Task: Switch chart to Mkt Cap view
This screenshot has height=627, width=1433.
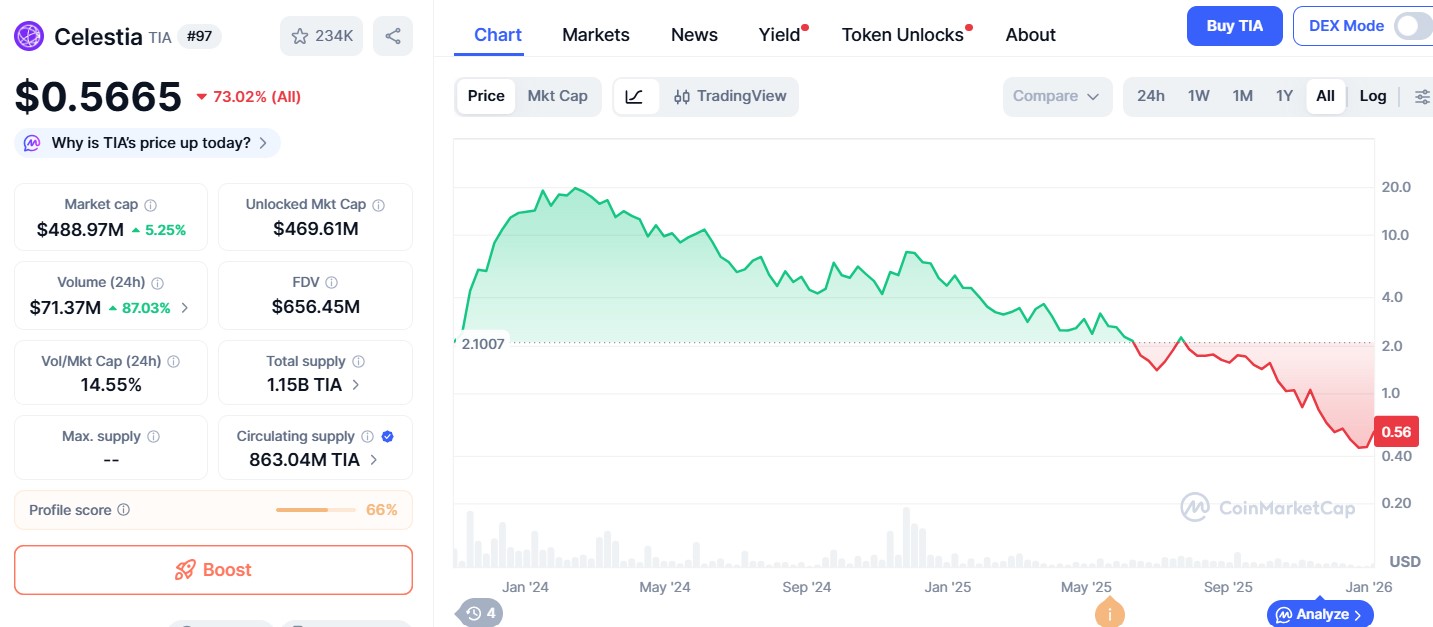Action: click(x=557, y=96)
